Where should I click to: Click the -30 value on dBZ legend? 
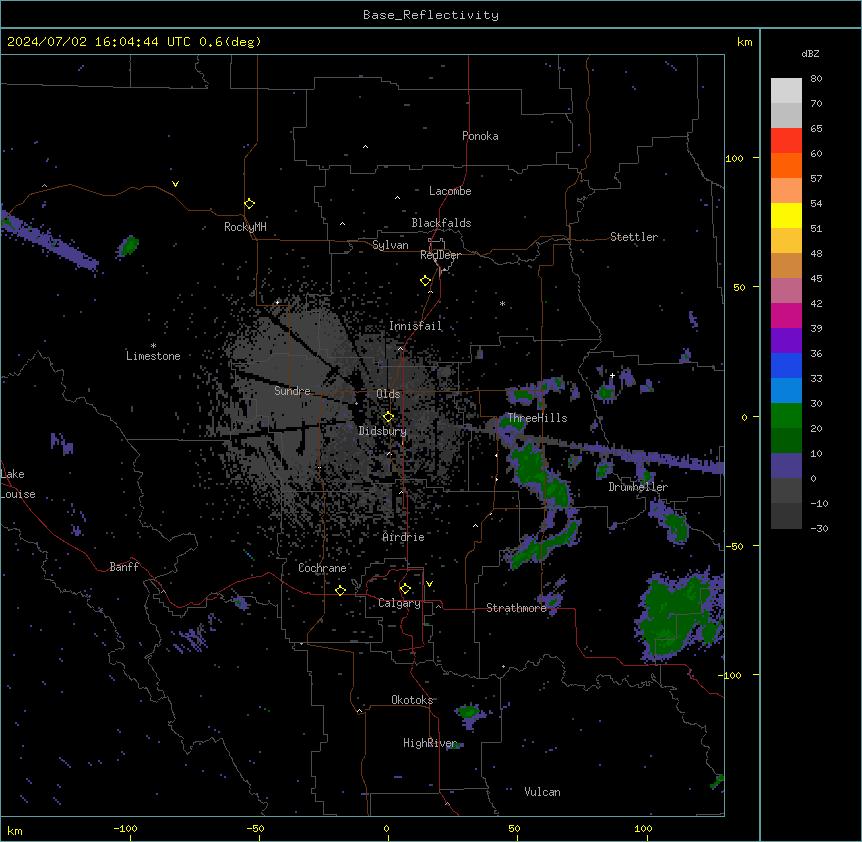[x=819, y=529]
